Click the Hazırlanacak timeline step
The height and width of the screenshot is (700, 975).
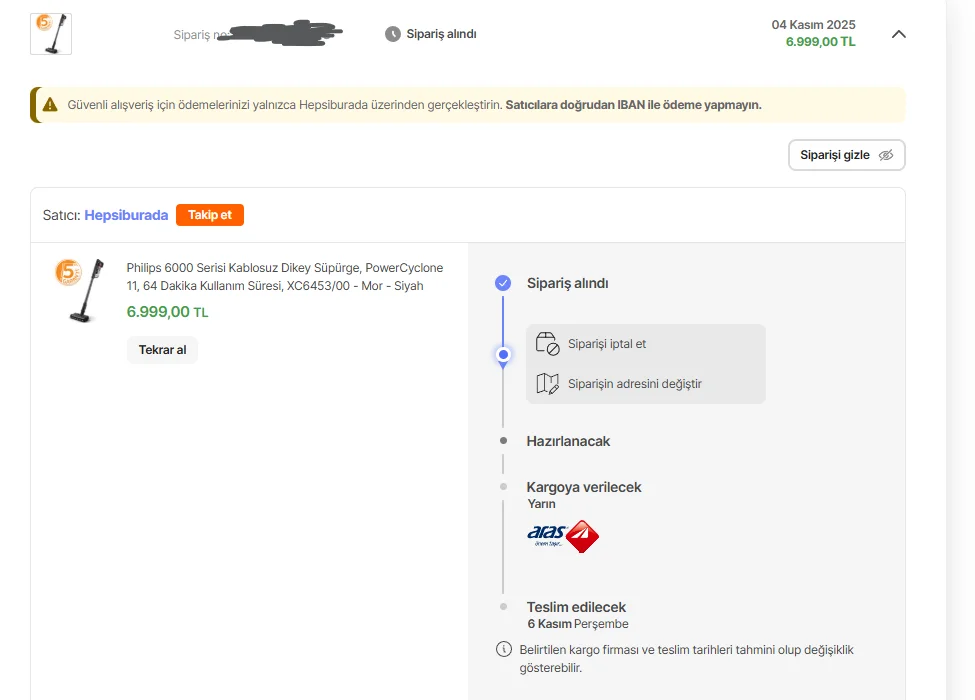coord(568,441)
